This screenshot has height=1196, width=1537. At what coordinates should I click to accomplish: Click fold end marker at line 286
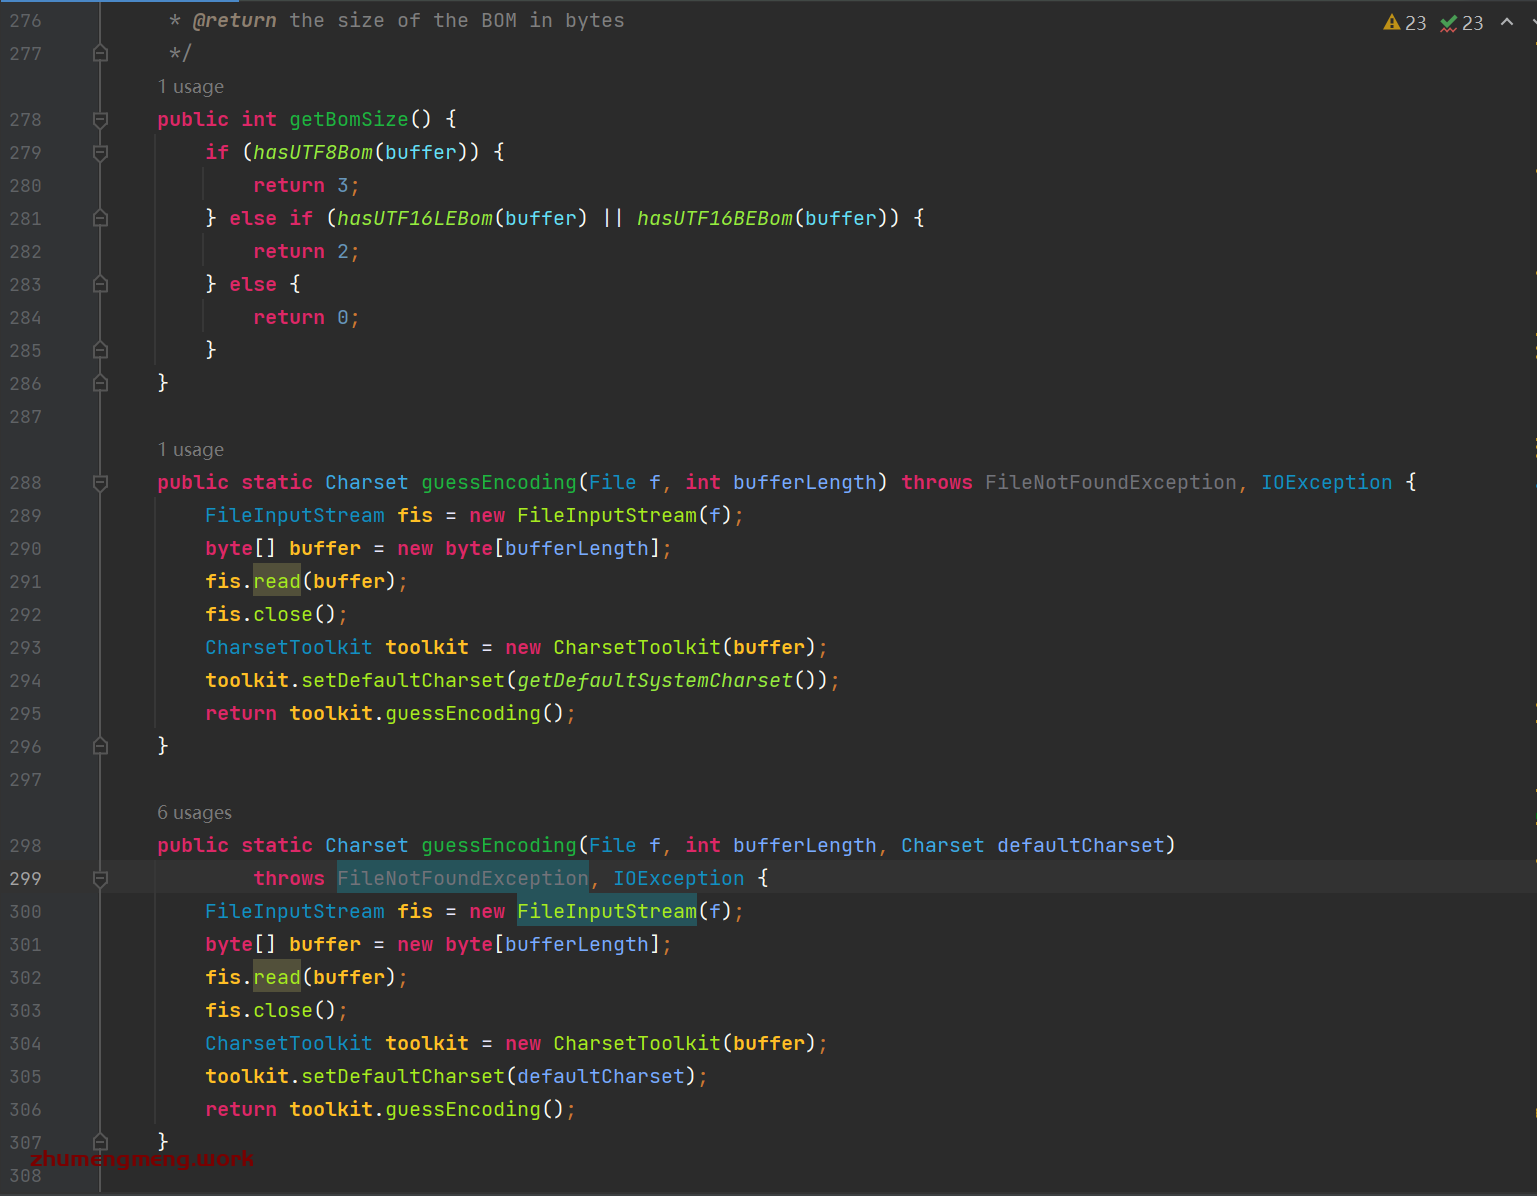click(x=100, y=383)
